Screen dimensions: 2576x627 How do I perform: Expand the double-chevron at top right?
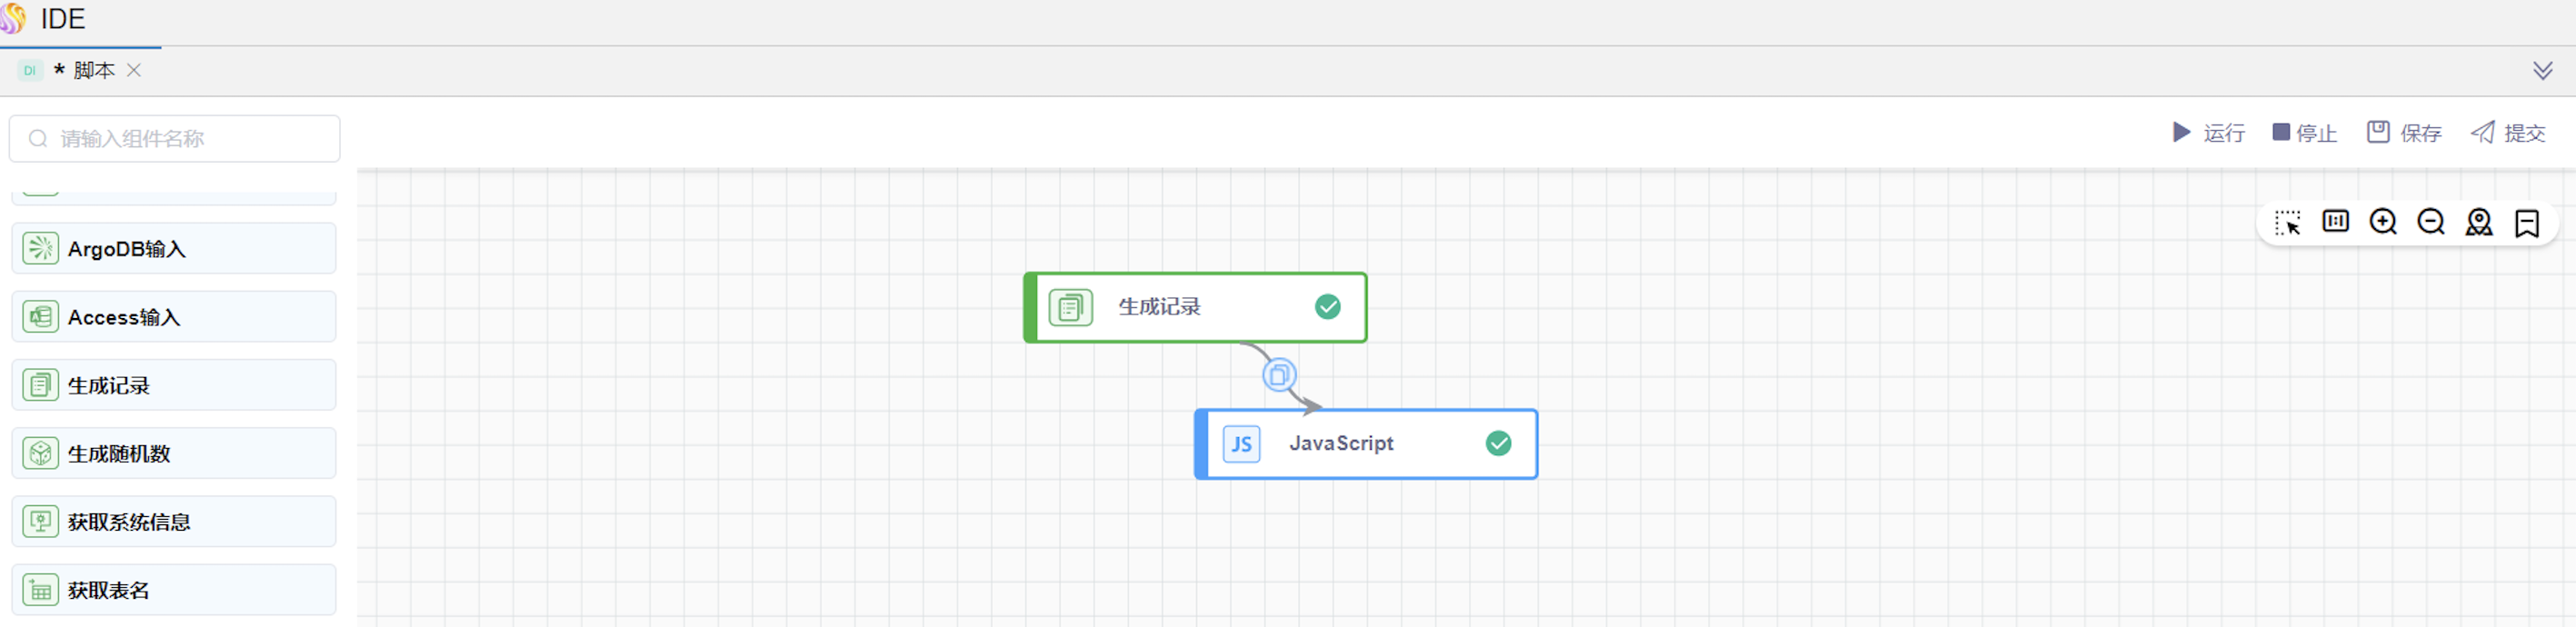coord(2543,70)
